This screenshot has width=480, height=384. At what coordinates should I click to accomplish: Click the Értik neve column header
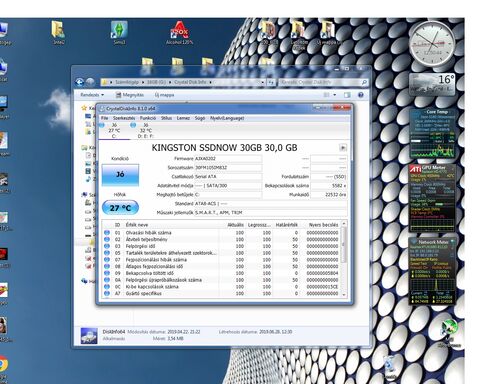tap(137, 225)
